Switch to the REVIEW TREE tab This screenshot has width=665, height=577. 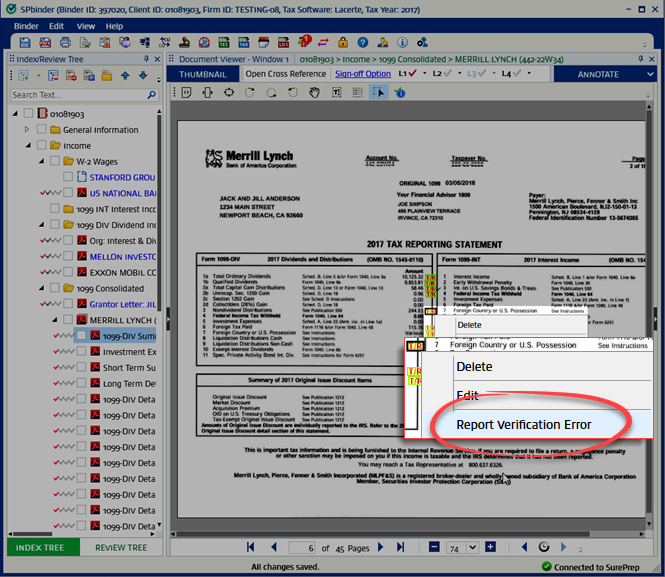(x=121, y=547)
